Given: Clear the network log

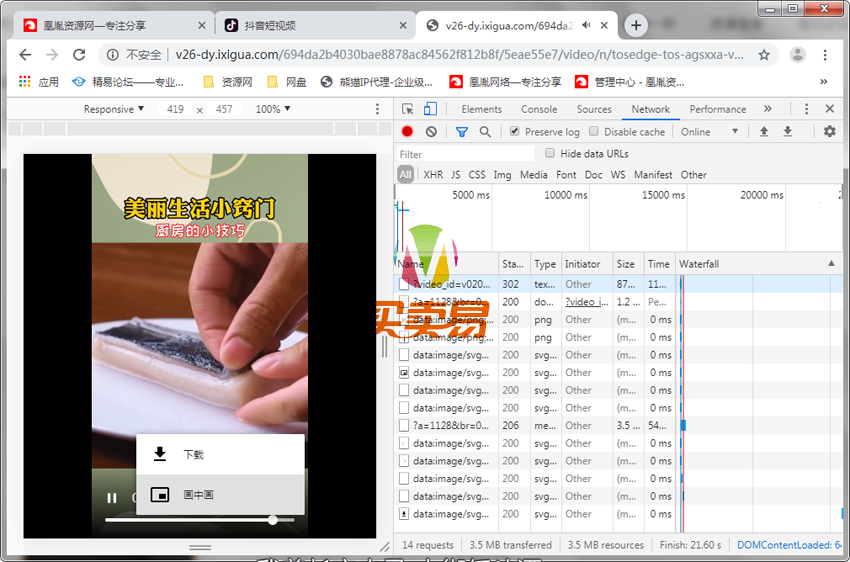Looking at the screenshot, I should [431, 132].
